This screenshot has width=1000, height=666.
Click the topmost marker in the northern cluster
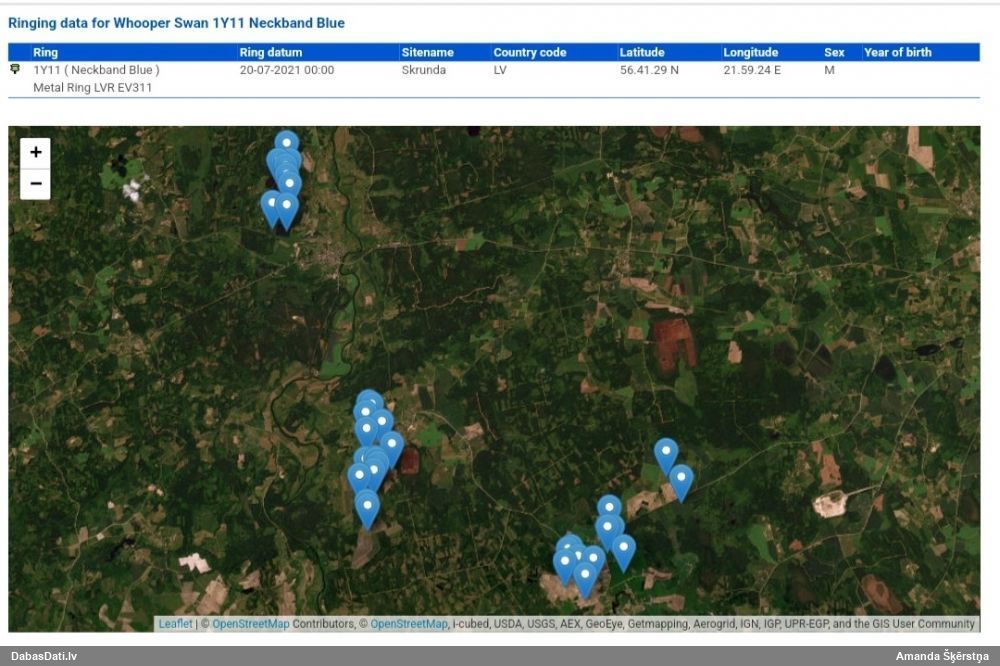click(287, 143)
